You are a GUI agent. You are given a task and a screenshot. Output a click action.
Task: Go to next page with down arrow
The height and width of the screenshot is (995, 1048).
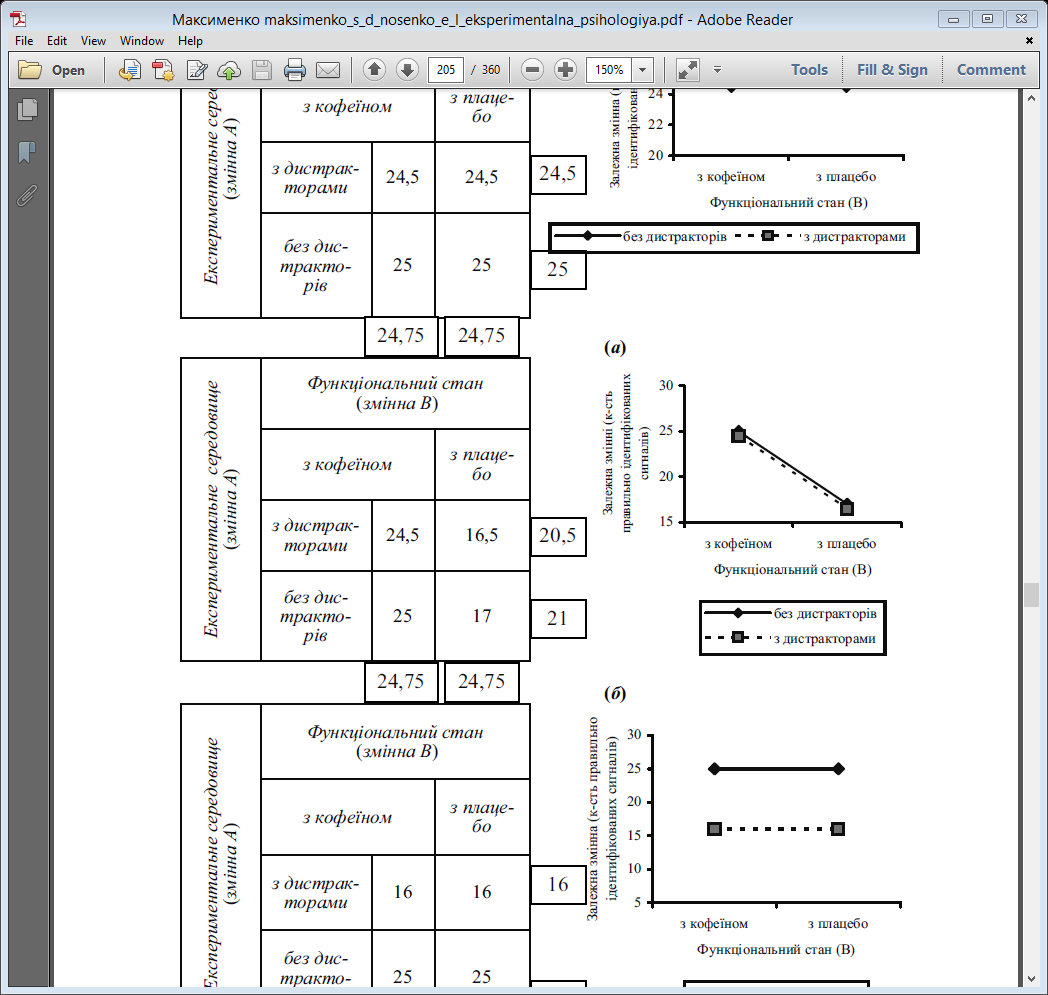click(x=407, y=69)
